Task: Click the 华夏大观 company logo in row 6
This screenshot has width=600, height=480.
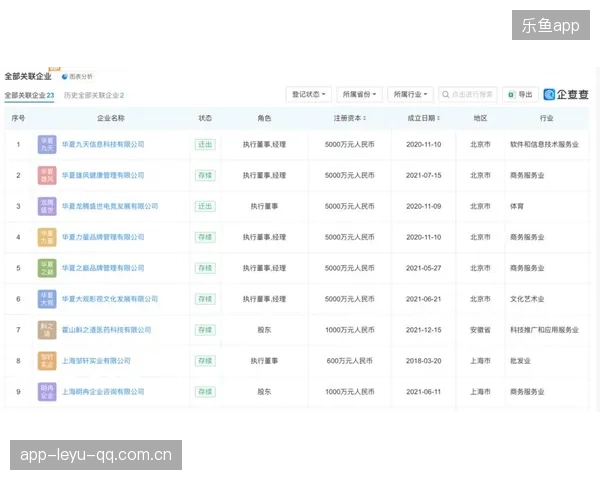Action: (x=47, y=299)
